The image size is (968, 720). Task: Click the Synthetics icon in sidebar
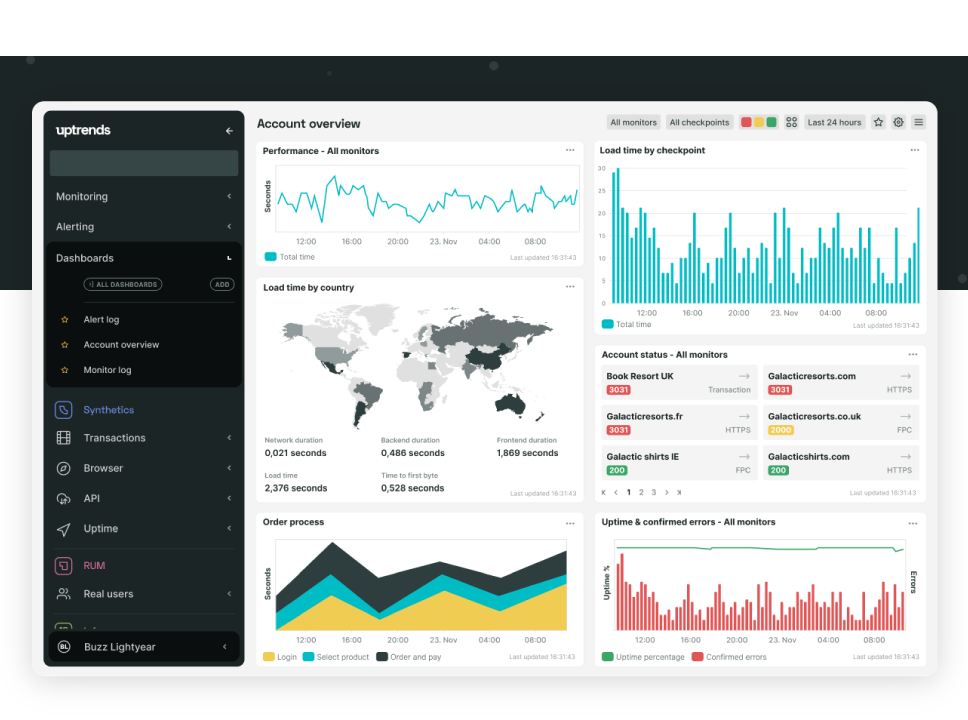pos(64,410)
